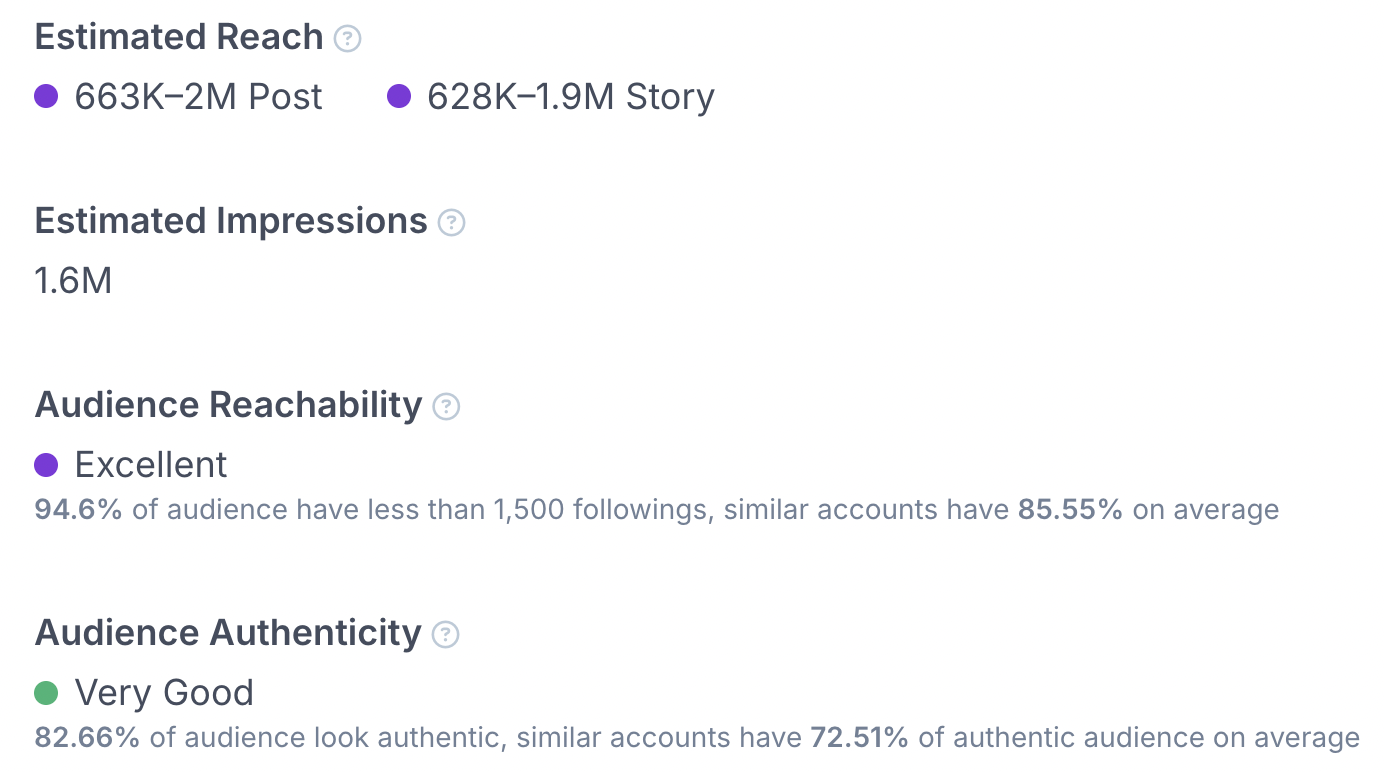Image resolution: width=1384 pixels, height=772 pixels.
Task: Click the Estimated Reach heading
Action: pyautogui.click(x=179, y=38)
